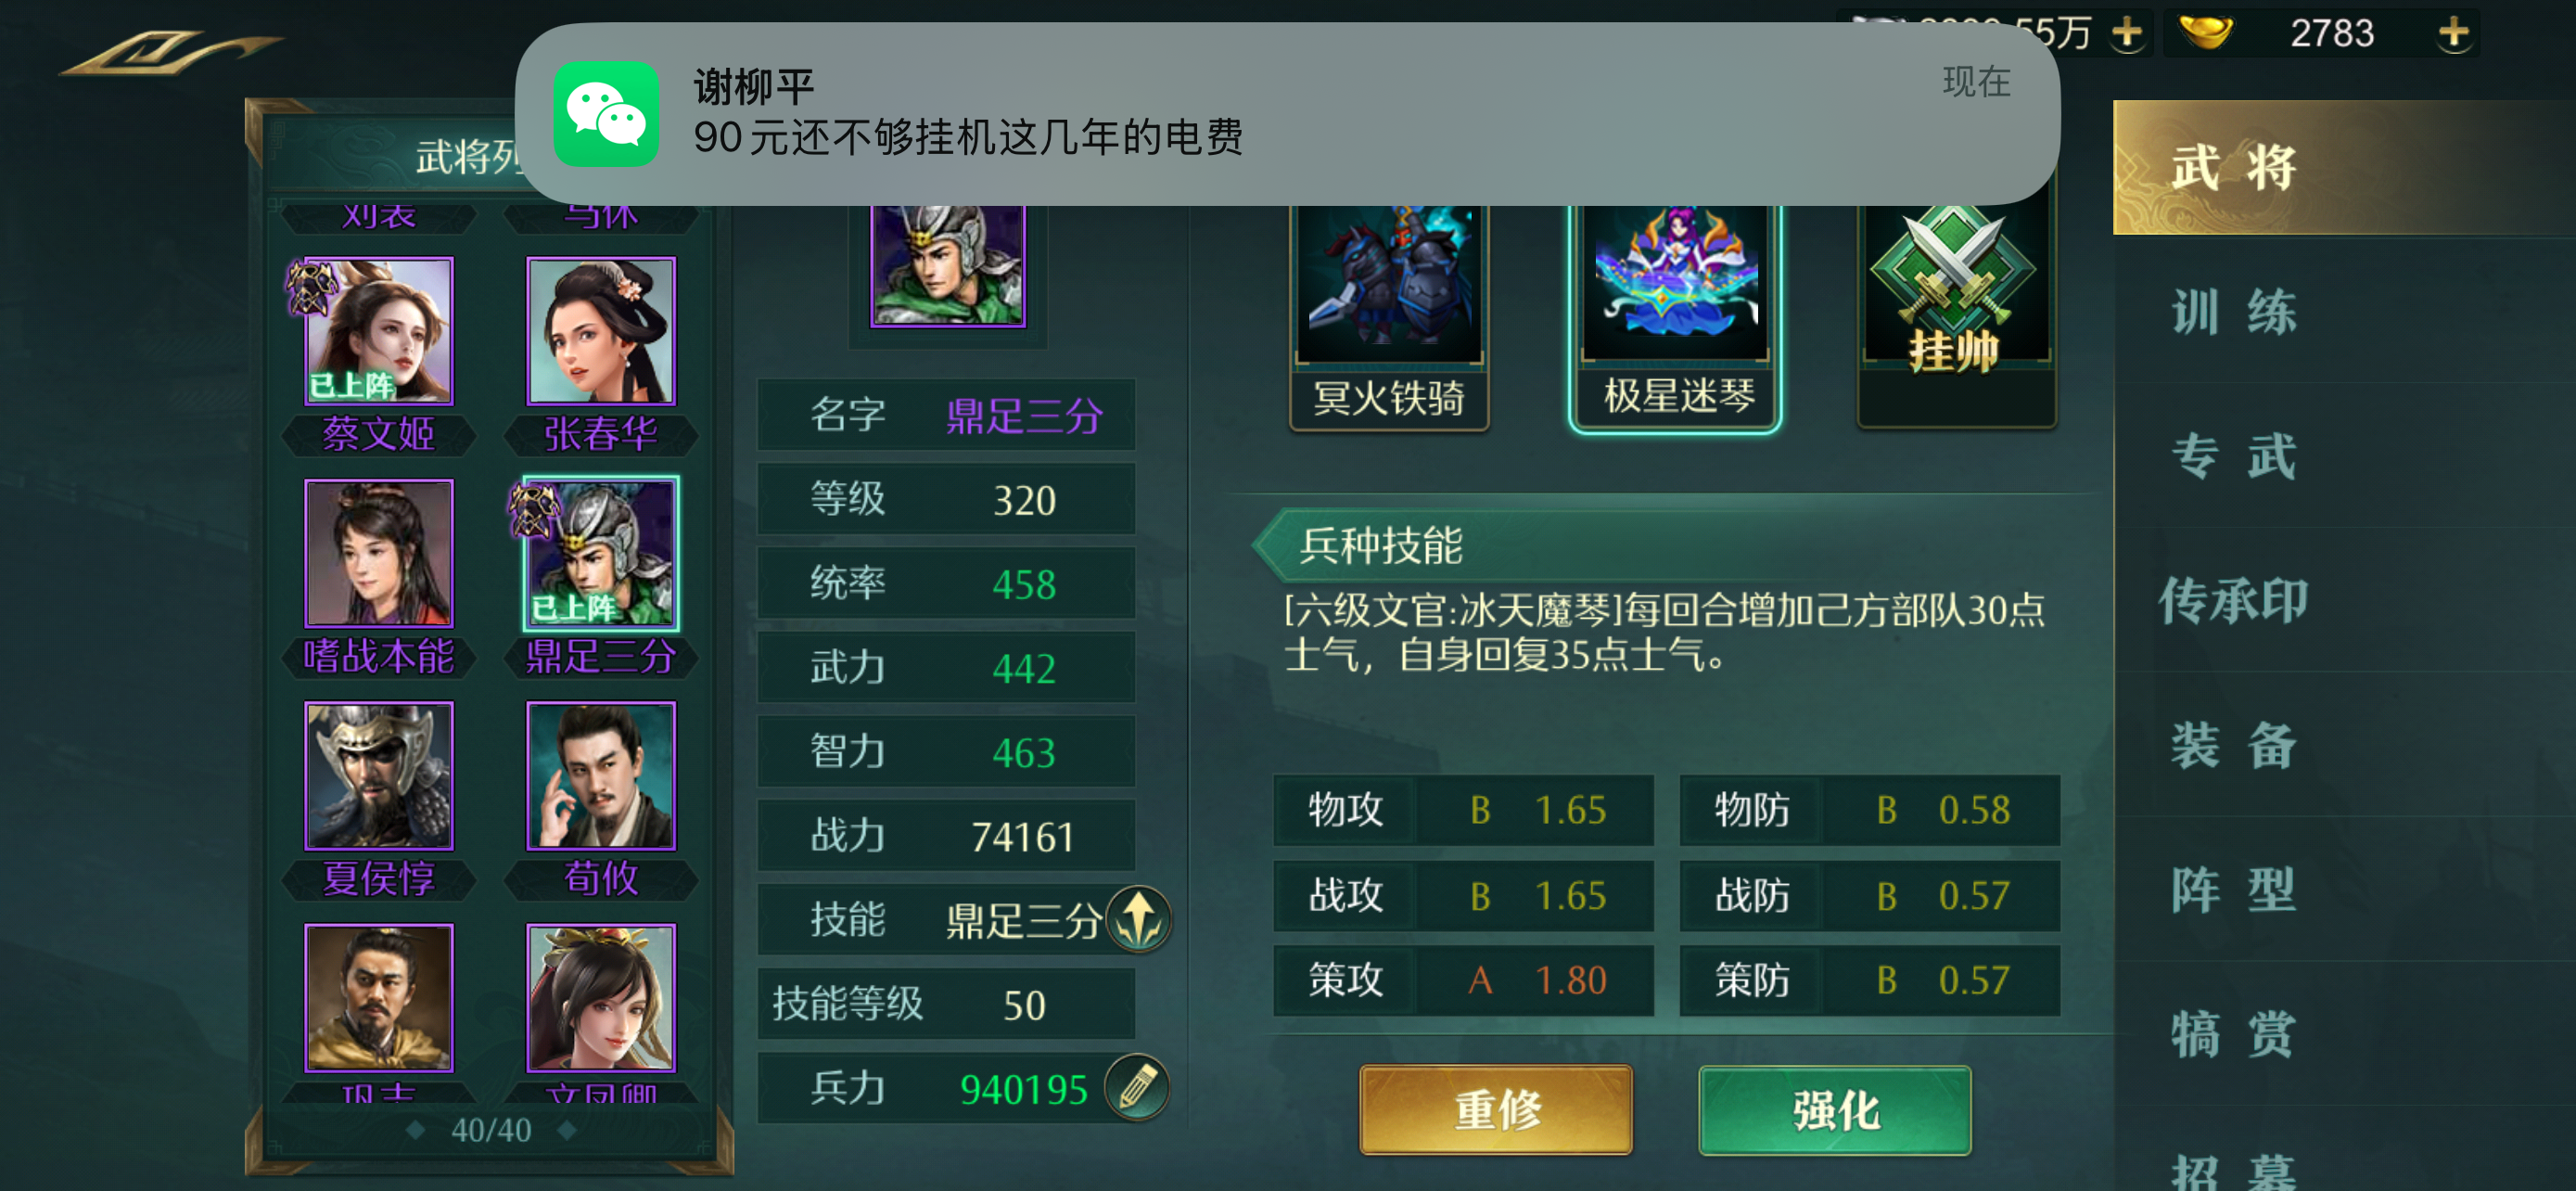Choose general 张春华 portrait
2576x1191 pixels.
click(601, 331)
